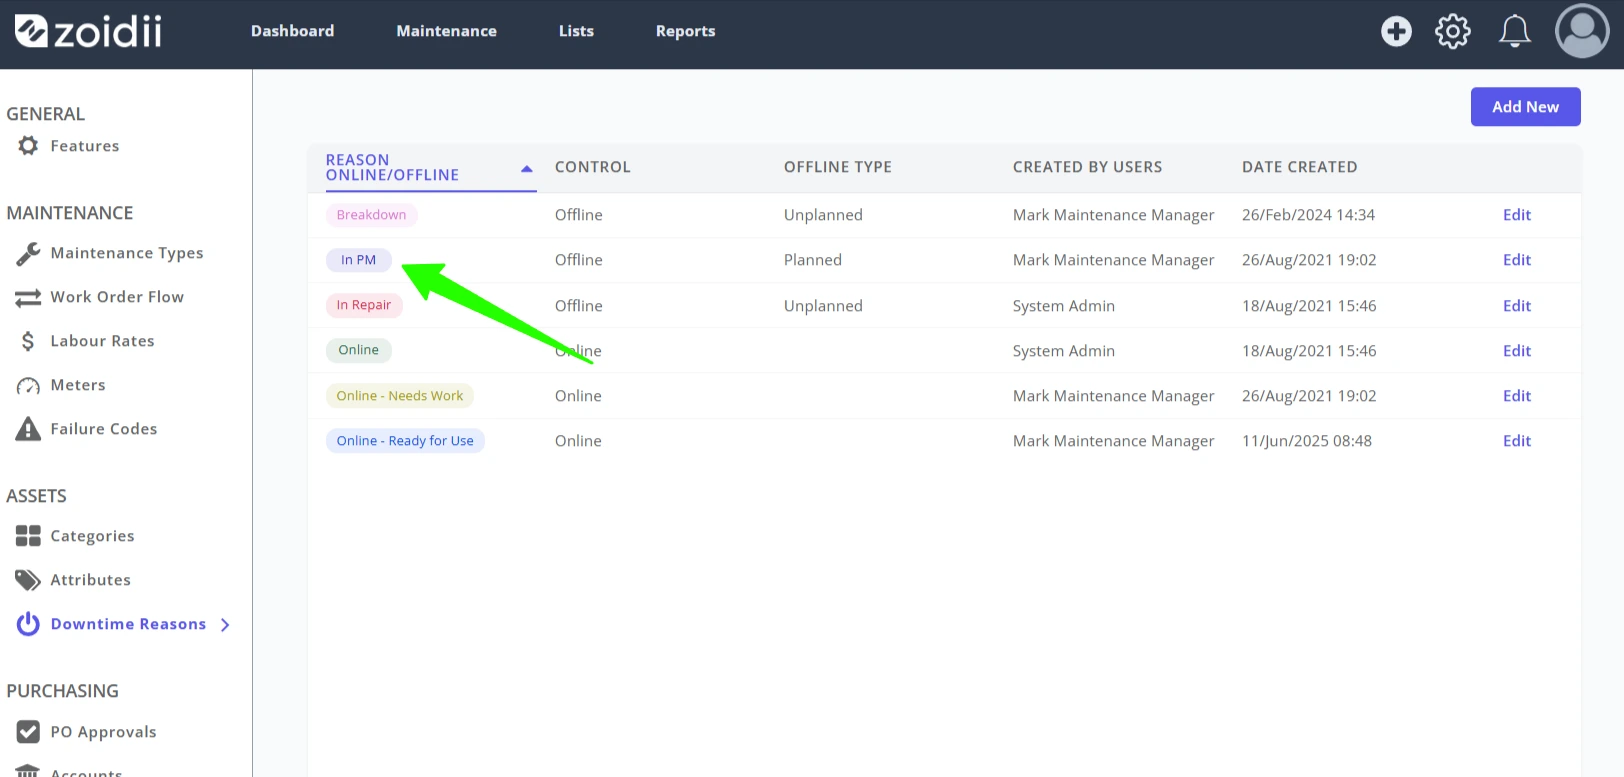Click Unplanned in Breakdown row
The height and width of the screenshot is (777, 1624).
point(823,215)
